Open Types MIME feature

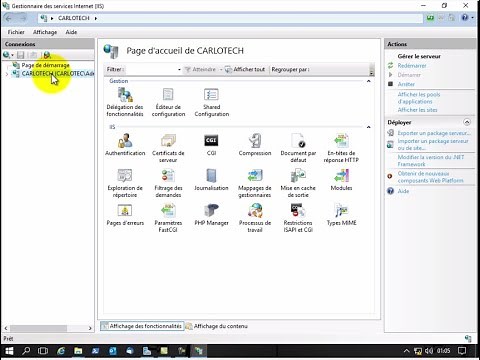(x=341, y=215)
